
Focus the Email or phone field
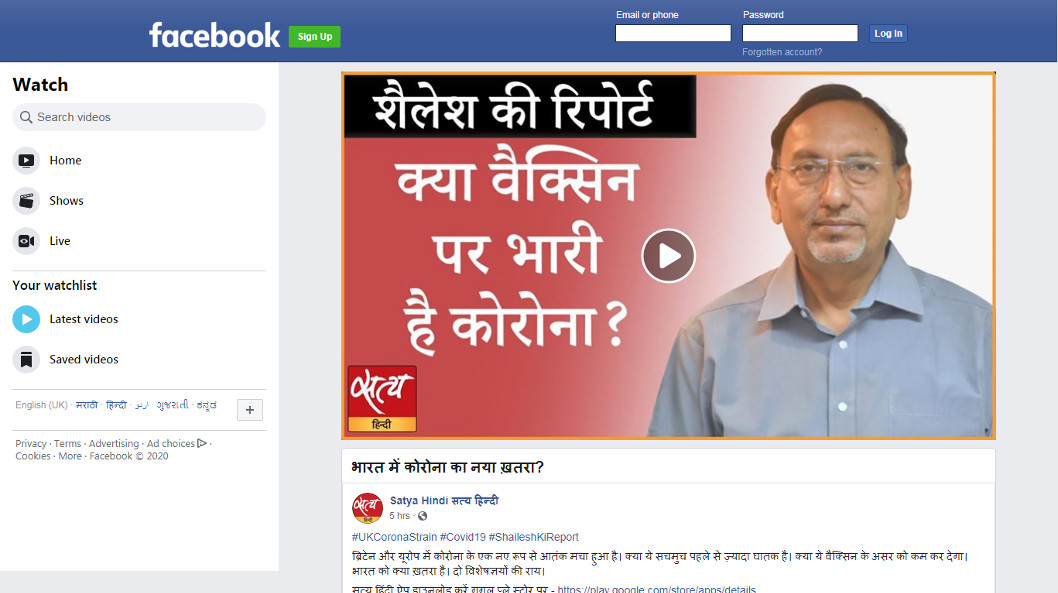click(x=673, y=33)
